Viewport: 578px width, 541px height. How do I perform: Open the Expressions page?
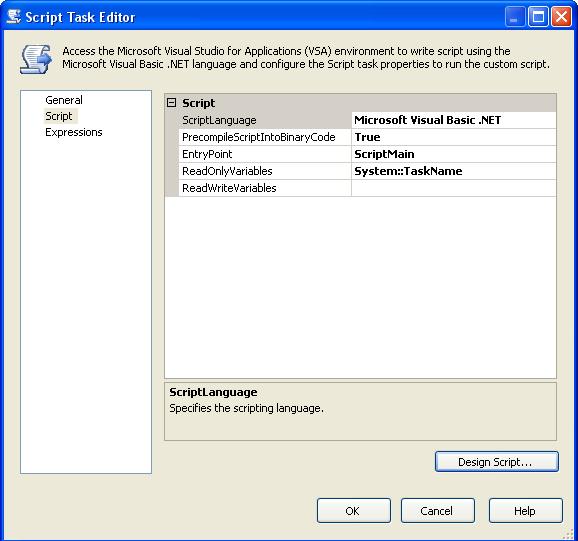pos(74,132)
